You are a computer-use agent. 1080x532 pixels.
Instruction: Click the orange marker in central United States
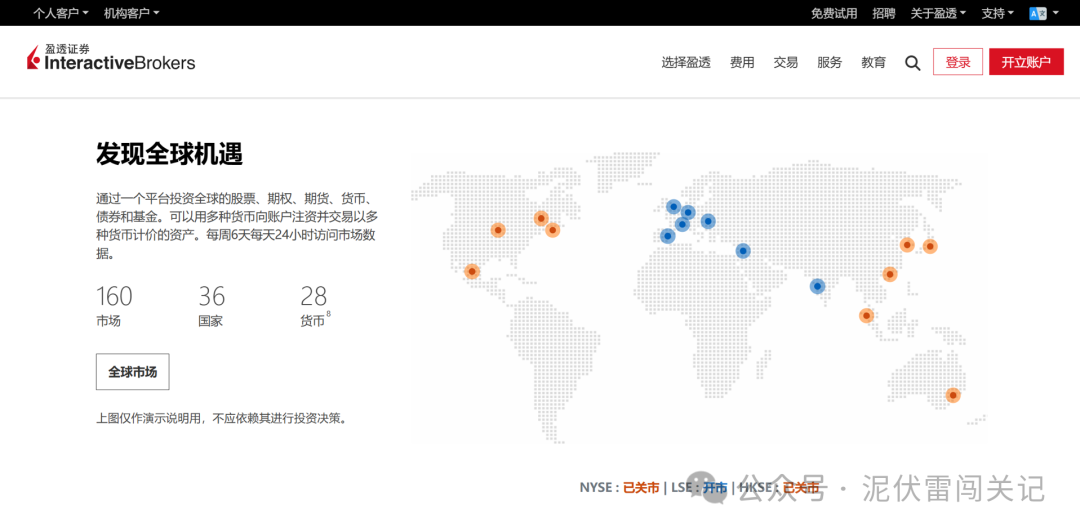pos(497,230)
